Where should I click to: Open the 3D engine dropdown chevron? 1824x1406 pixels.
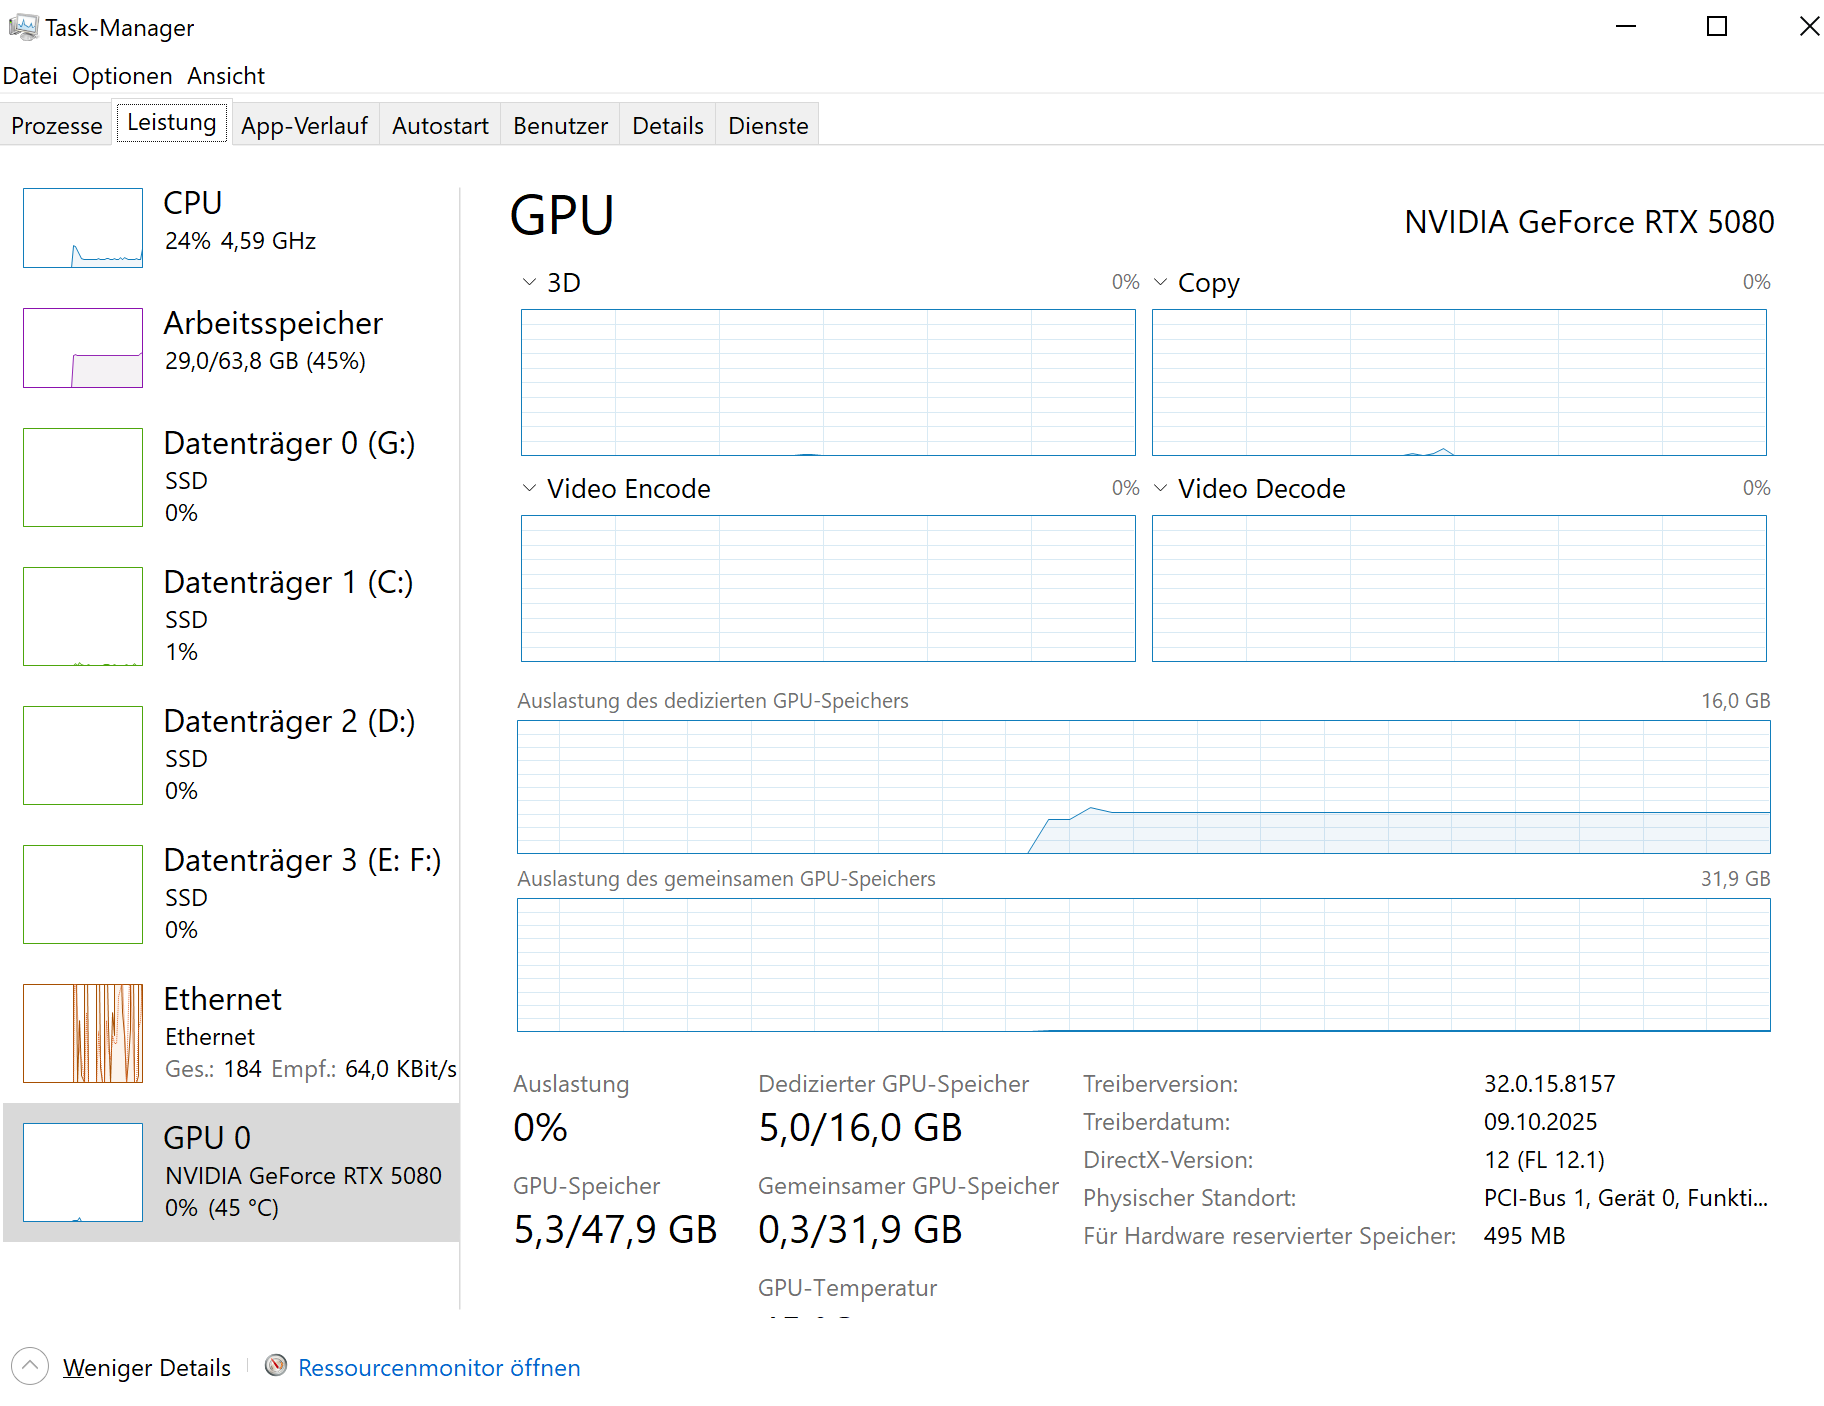529,283
